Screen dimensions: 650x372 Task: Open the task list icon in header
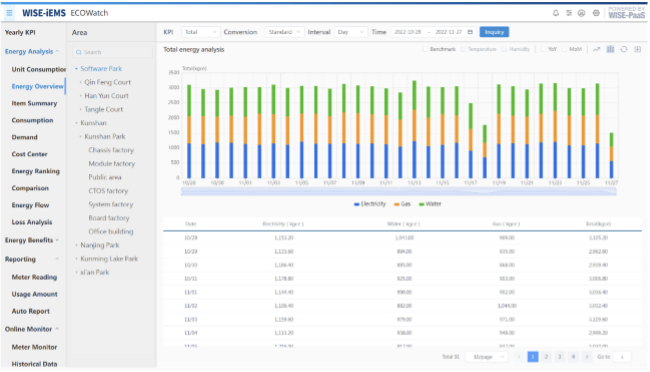point(569,13)
